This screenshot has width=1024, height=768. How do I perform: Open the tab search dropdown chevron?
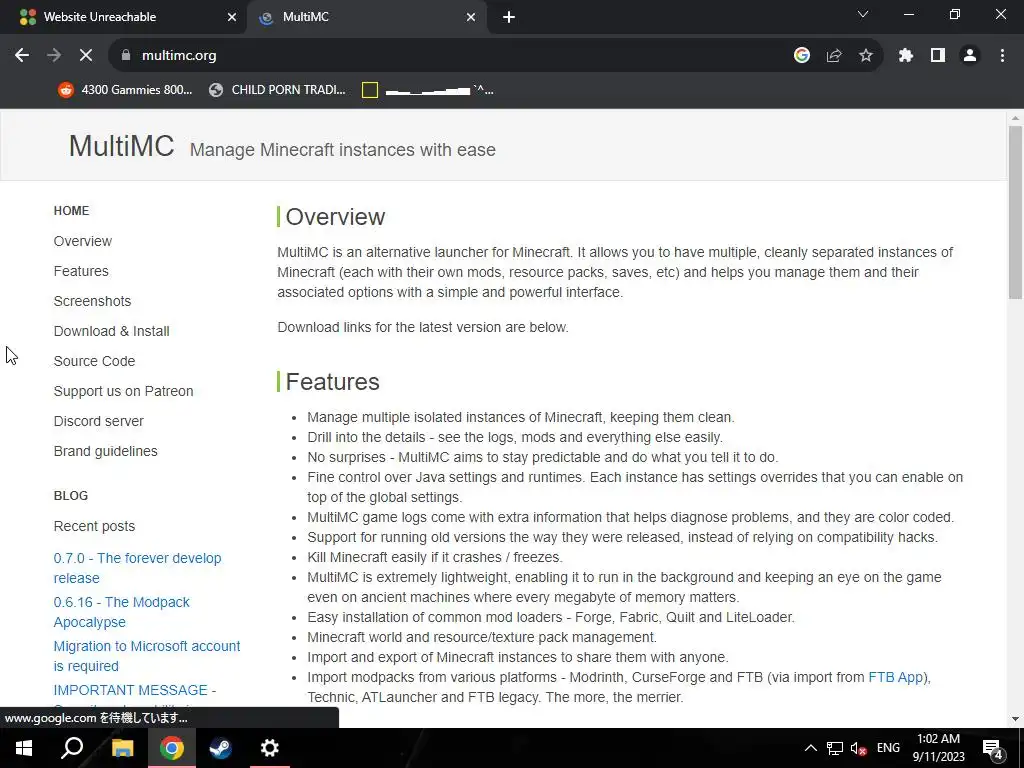coord(863,14)
